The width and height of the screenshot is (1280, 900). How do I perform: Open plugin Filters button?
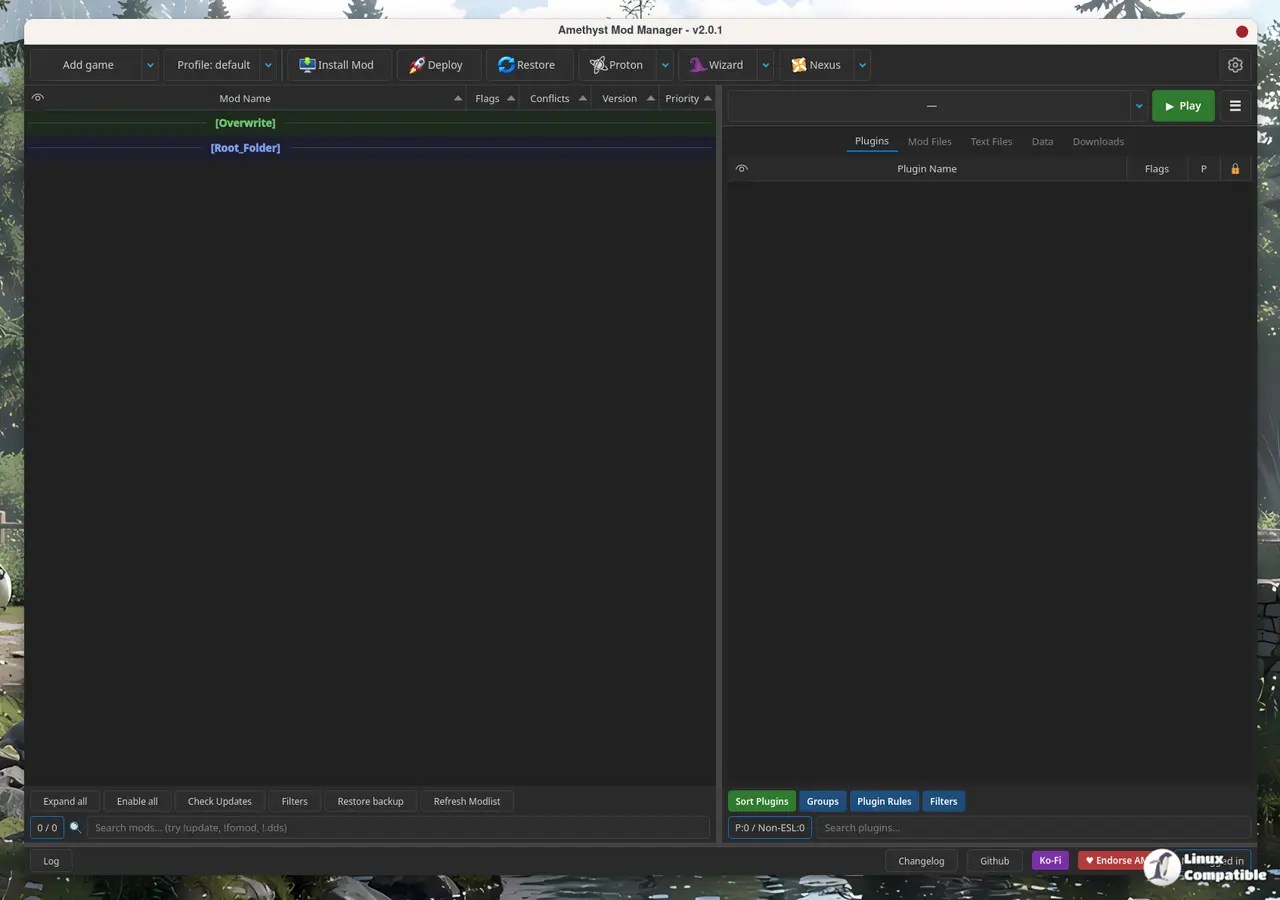[x=944, y=801]
